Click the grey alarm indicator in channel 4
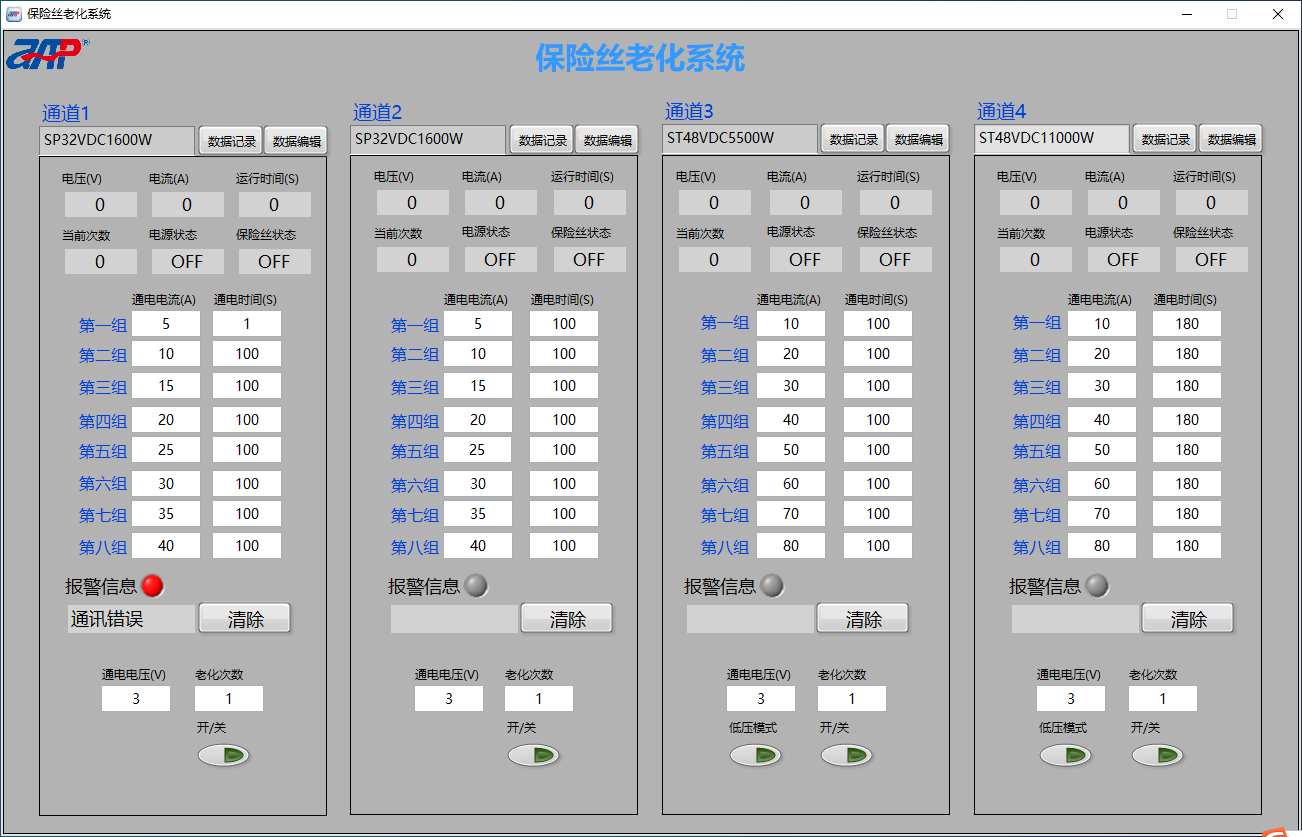 [1097, 586]
